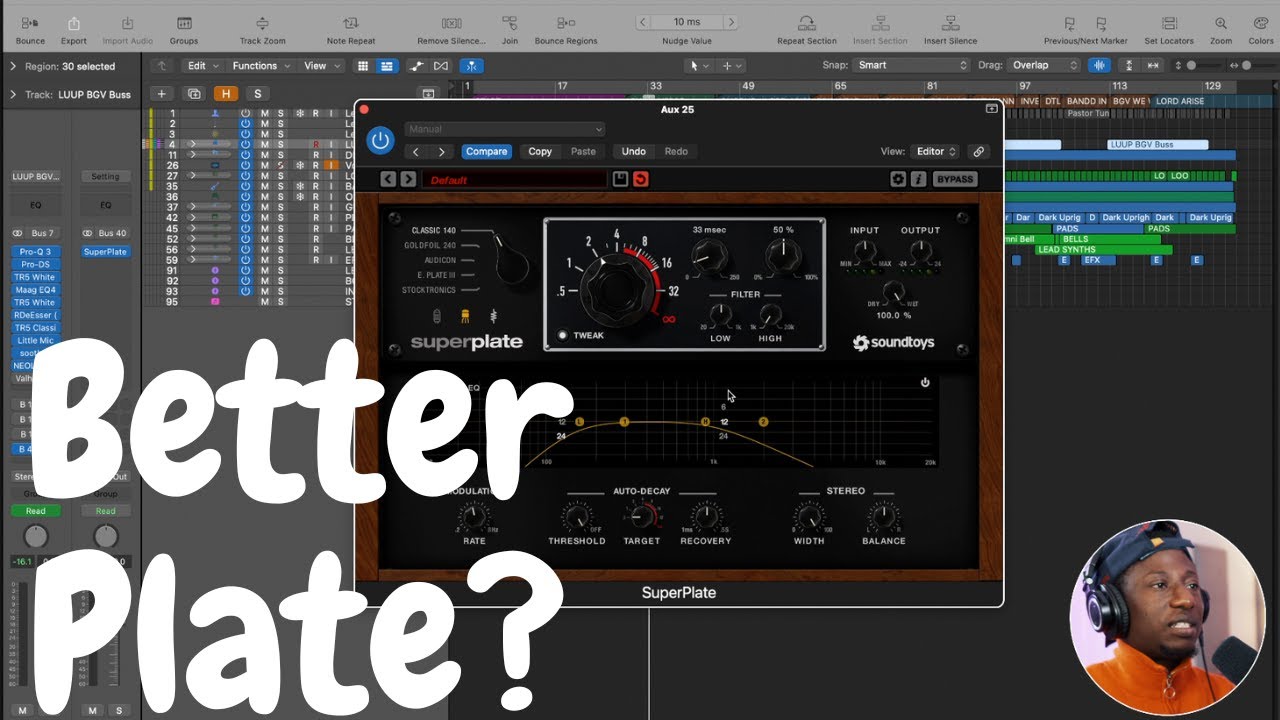Click the Track Zoom icon
Screen dimensions: 1280x720
[x=262, y=23]
